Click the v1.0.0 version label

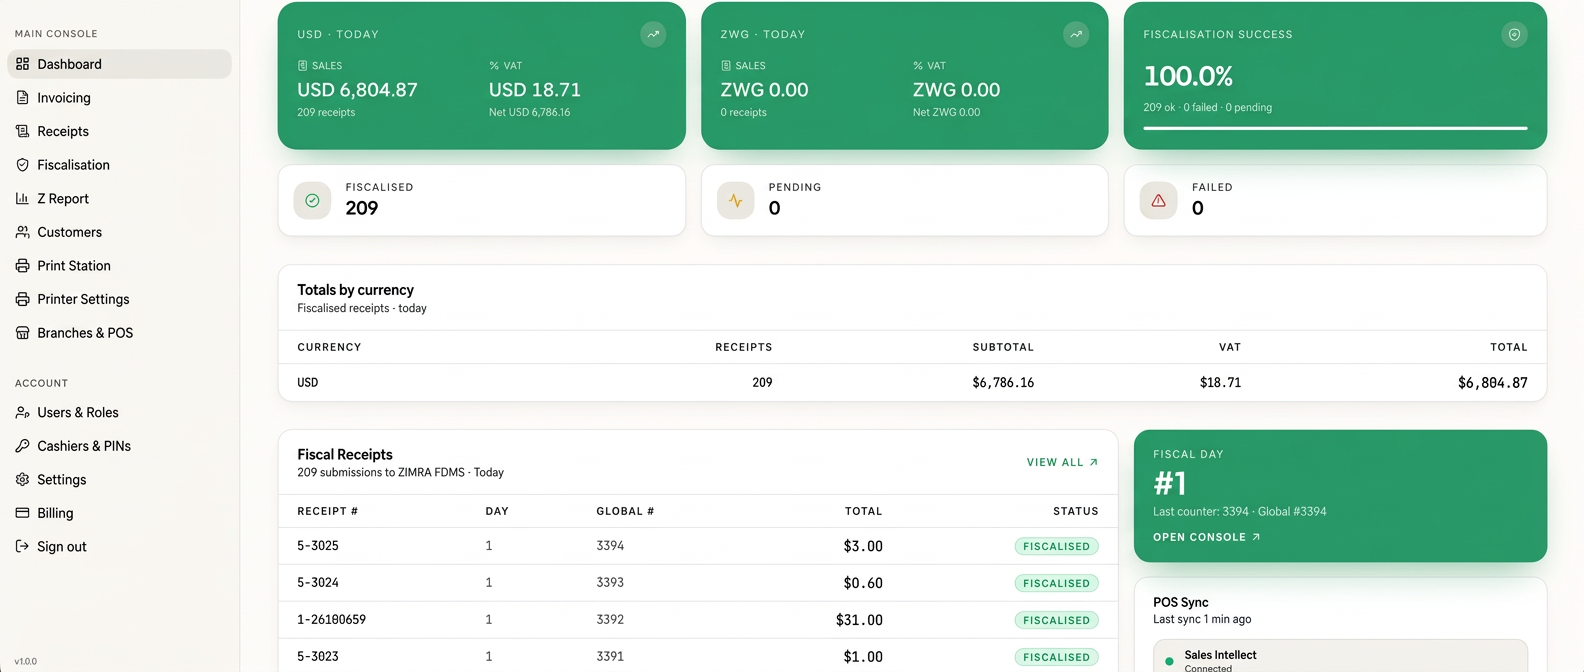coord(26,661)
